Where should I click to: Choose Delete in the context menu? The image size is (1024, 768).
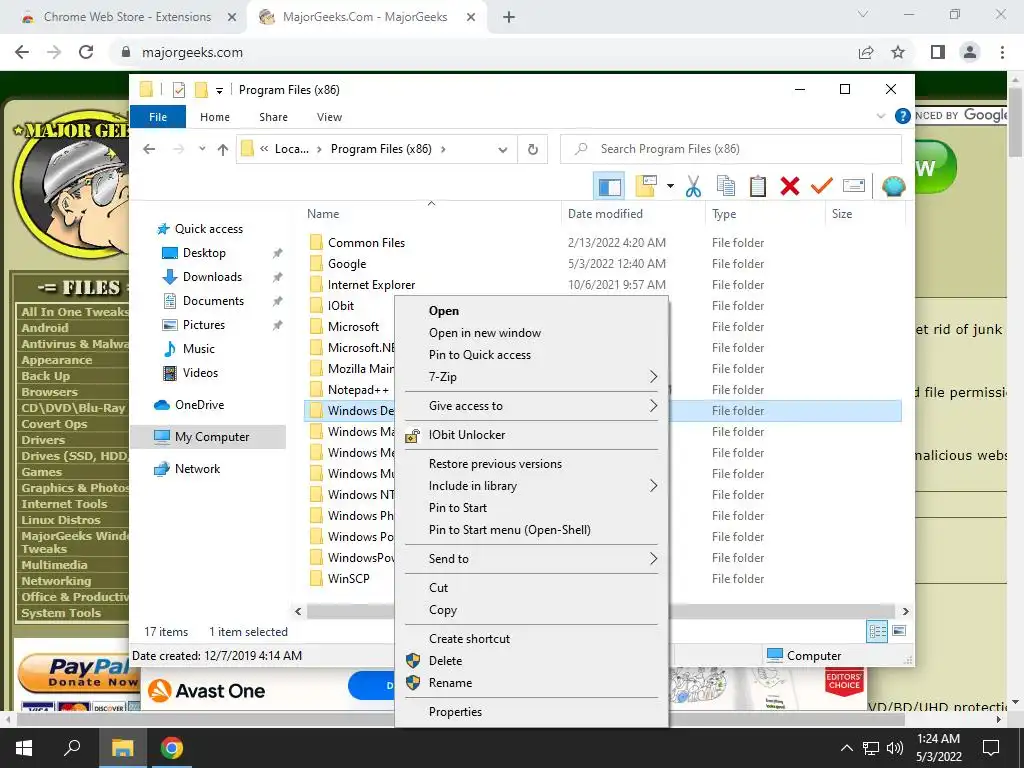pyautogui.click(x=445, y=661)
